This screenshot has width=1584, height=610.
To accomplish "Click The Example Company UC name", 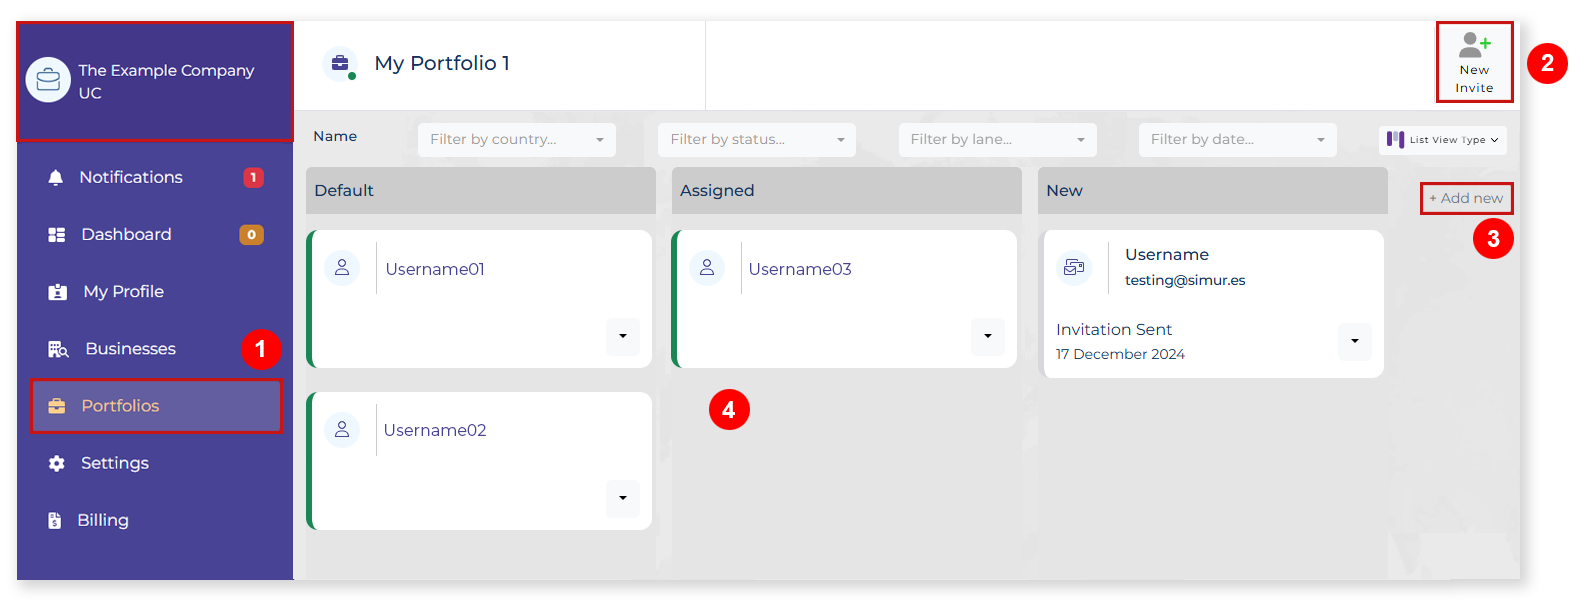I will pyautogui.click(x=166, y=81).
